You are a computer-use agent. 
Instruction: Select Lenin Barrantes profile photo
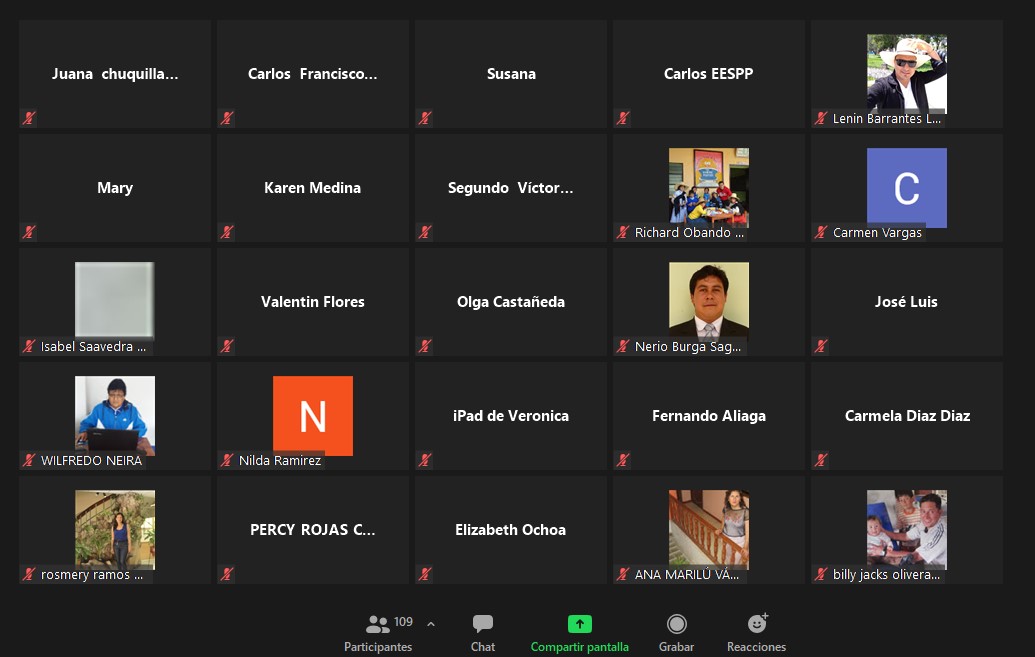click(906, 73)
